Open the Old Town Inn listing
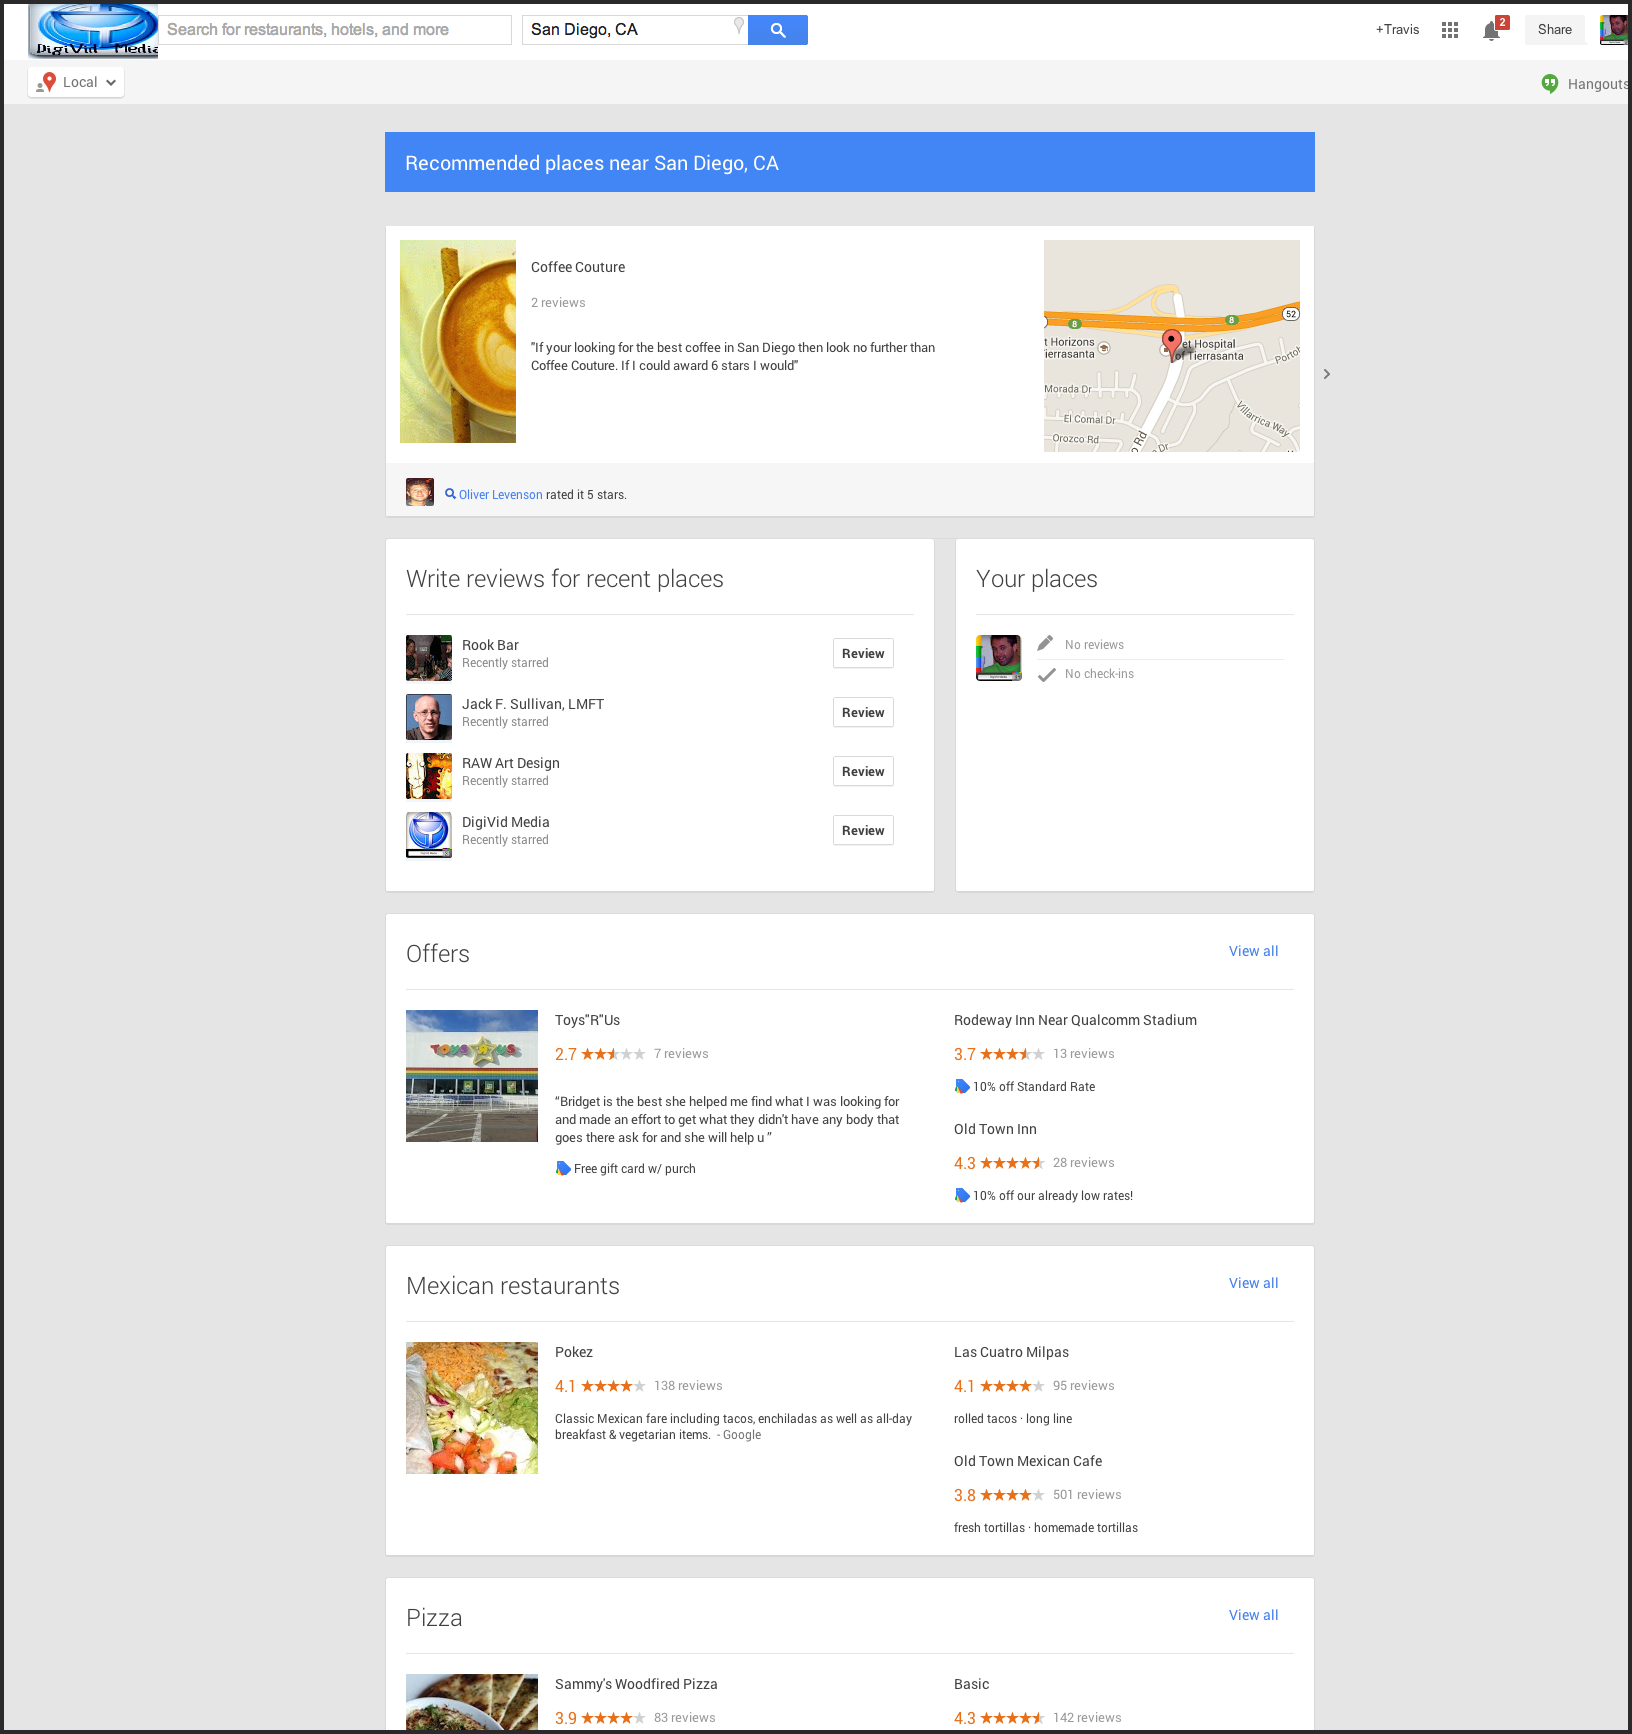 995,1129
